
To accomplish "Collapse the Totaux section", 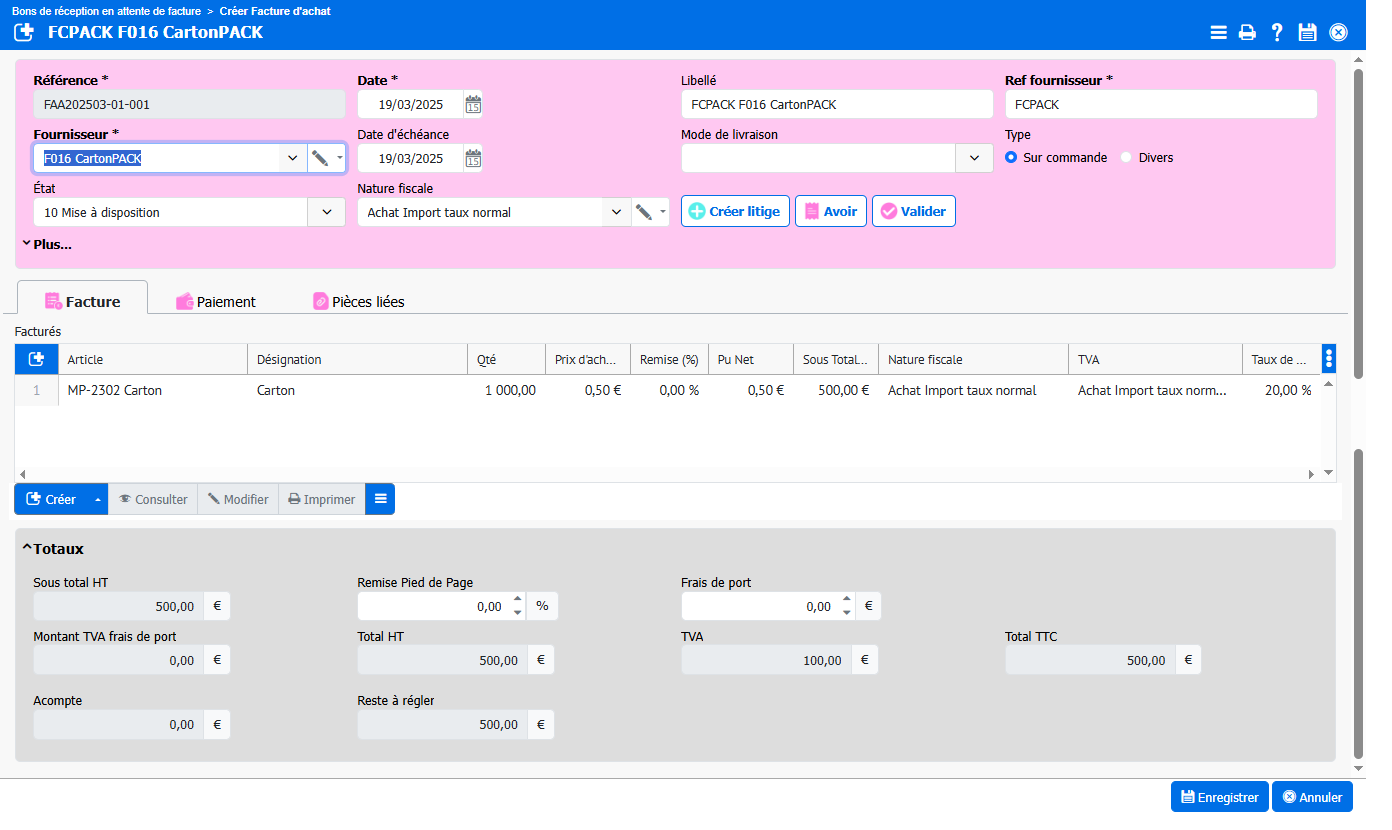I will tap(27, 549).
